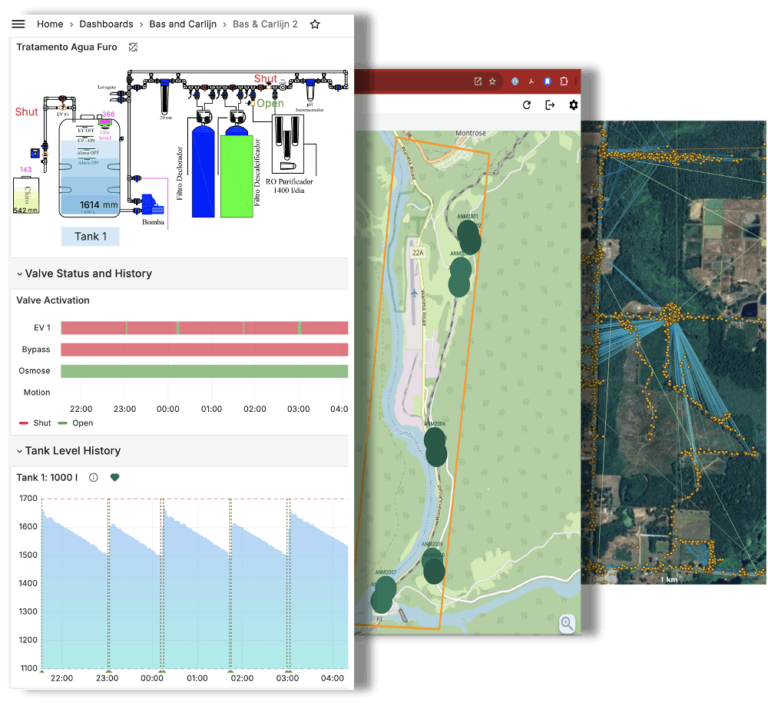Viewport: 768px width, 703px height.
Task: Open the hamburger navigation menu
Action: [x=18, y=24]
